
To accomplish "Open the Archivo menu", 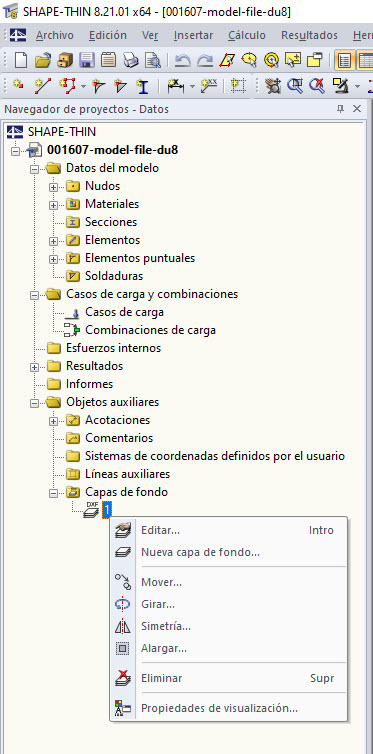I will click(55, 35).
